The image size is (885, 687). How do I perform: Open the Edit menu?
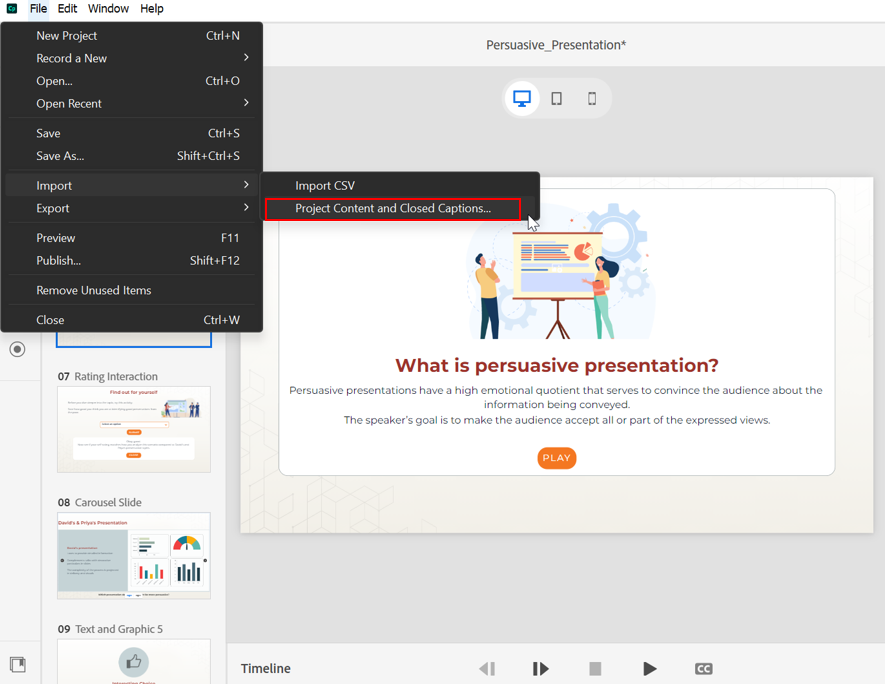click(67, 8)
